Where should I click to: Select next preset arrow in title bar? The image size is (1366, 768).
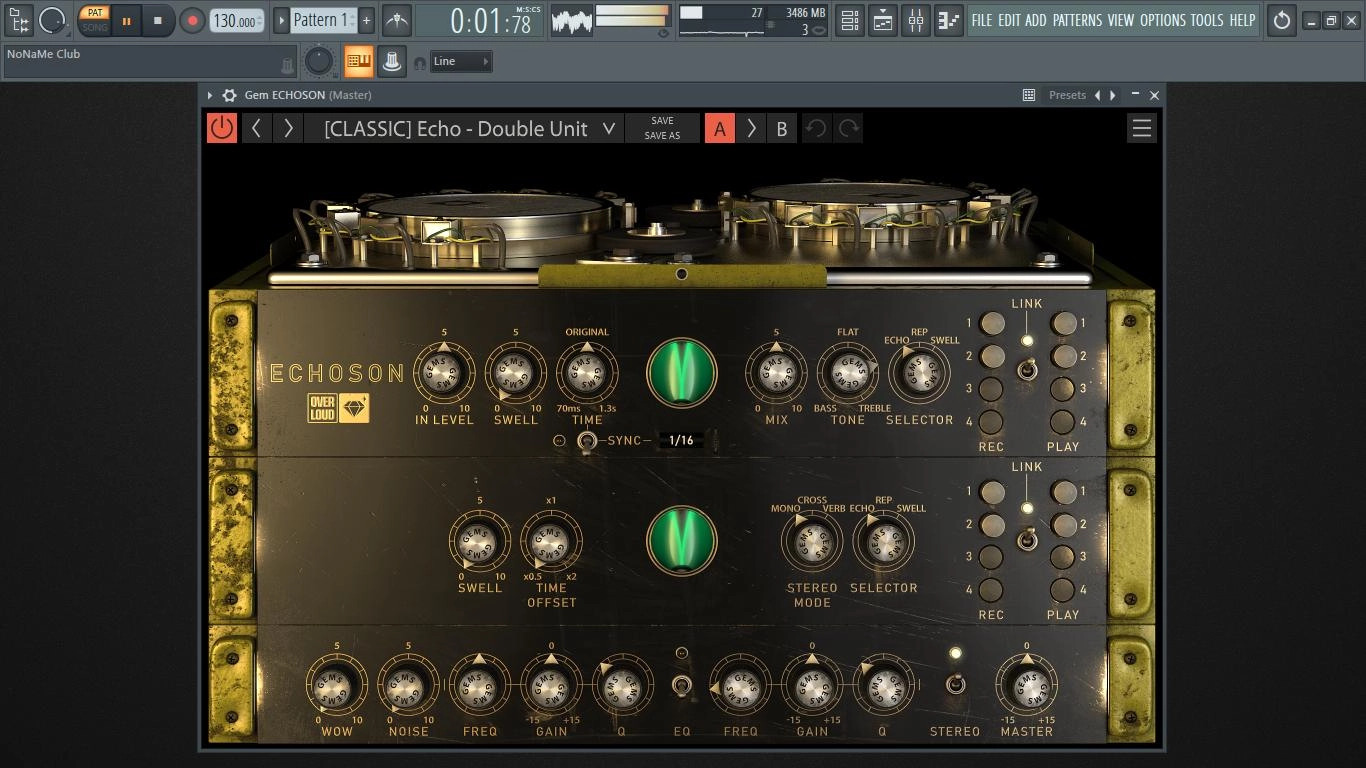coord(1113,95)
